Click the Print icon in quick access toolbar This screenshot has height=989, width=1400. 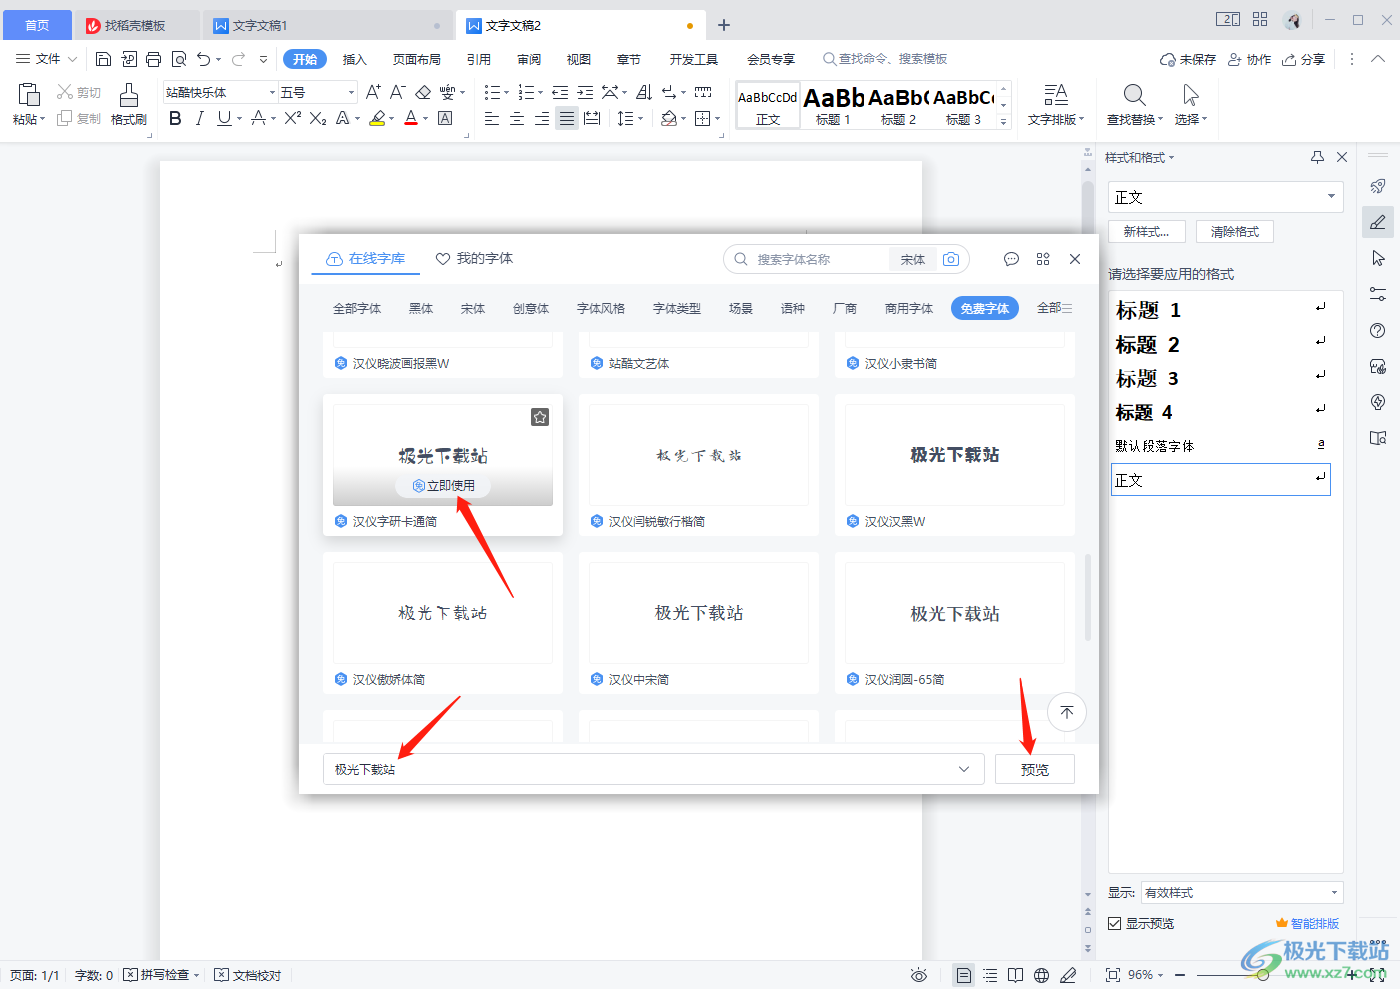[x=153, y=59]
